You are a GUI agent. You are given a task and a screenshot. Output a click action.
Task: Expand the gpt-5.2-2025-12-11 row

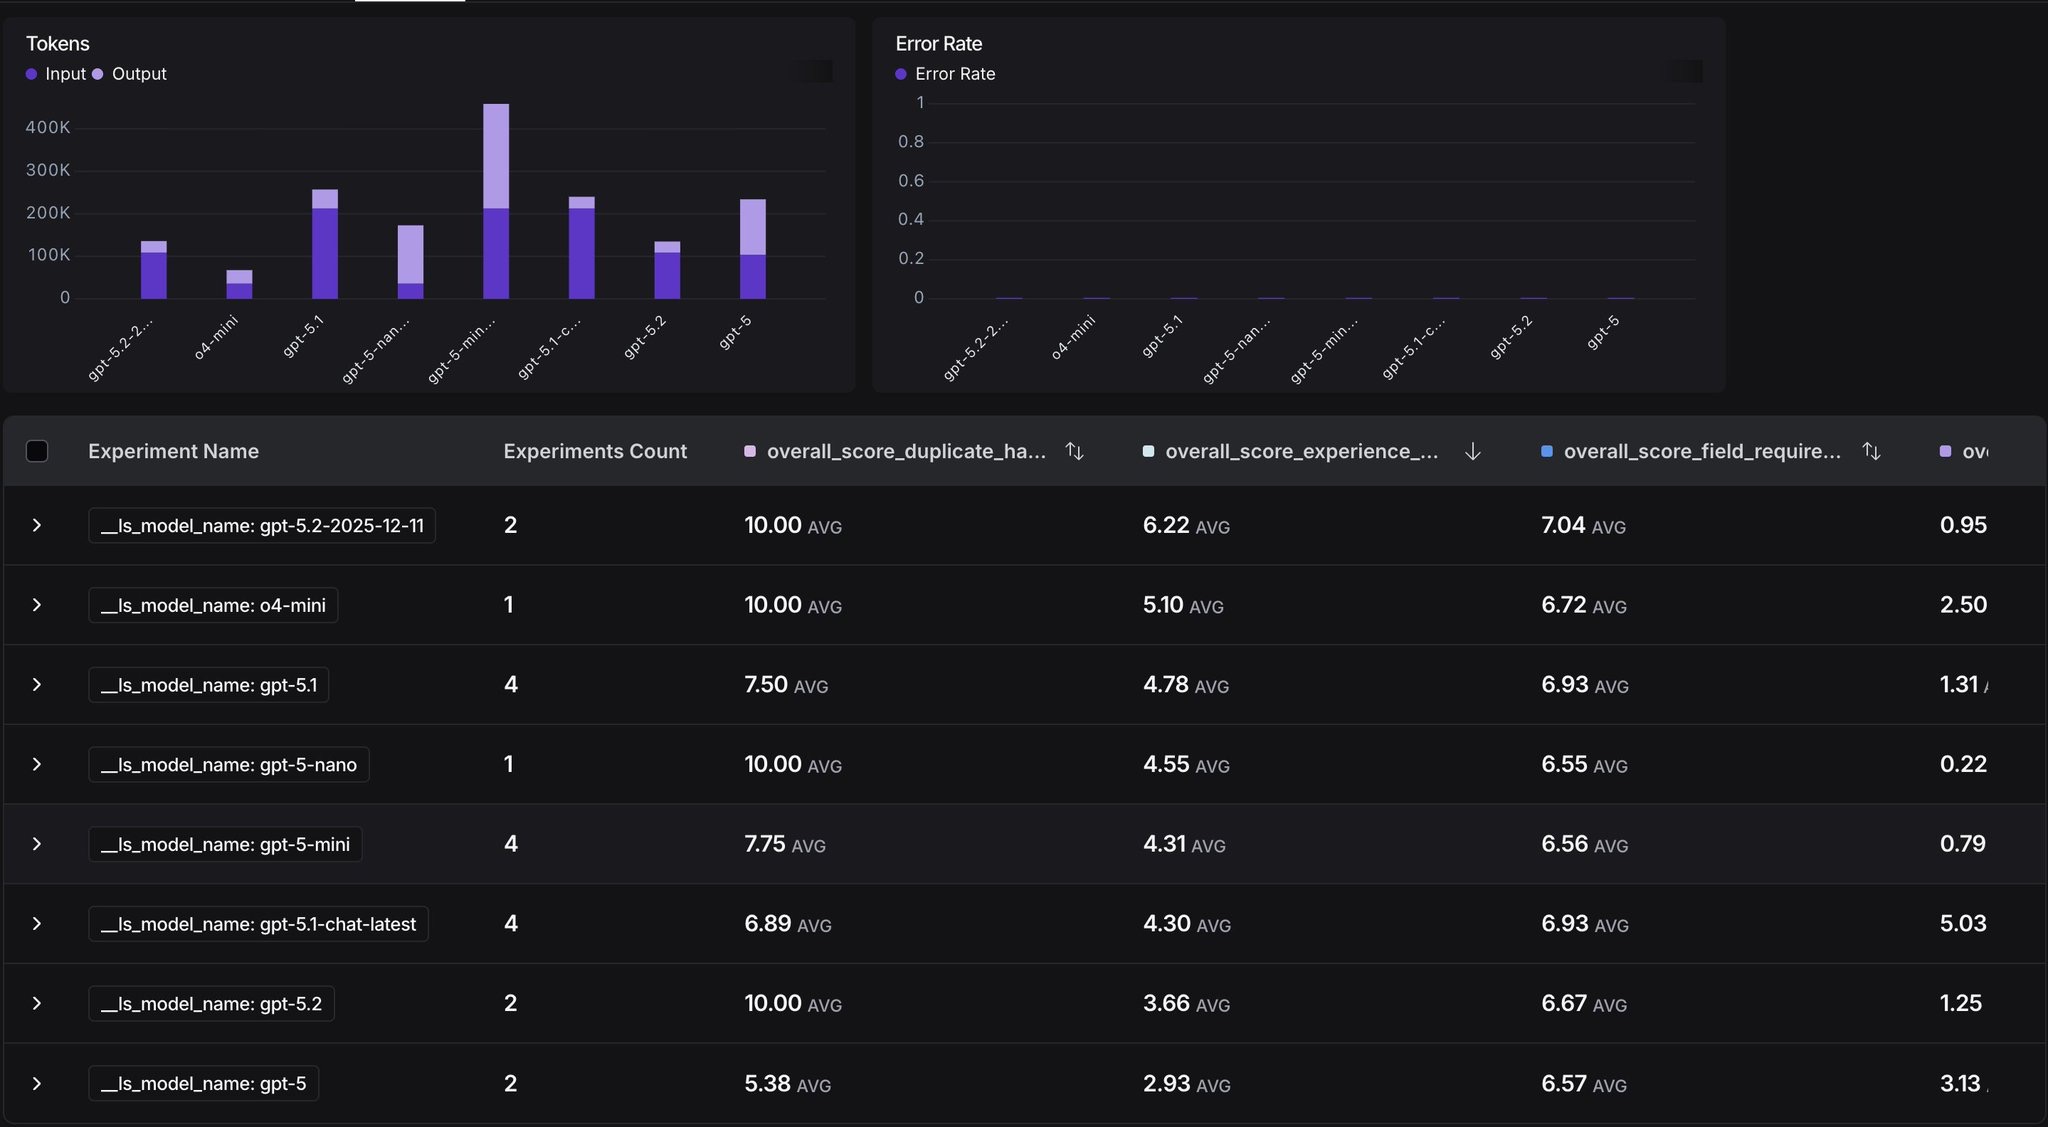37,525
